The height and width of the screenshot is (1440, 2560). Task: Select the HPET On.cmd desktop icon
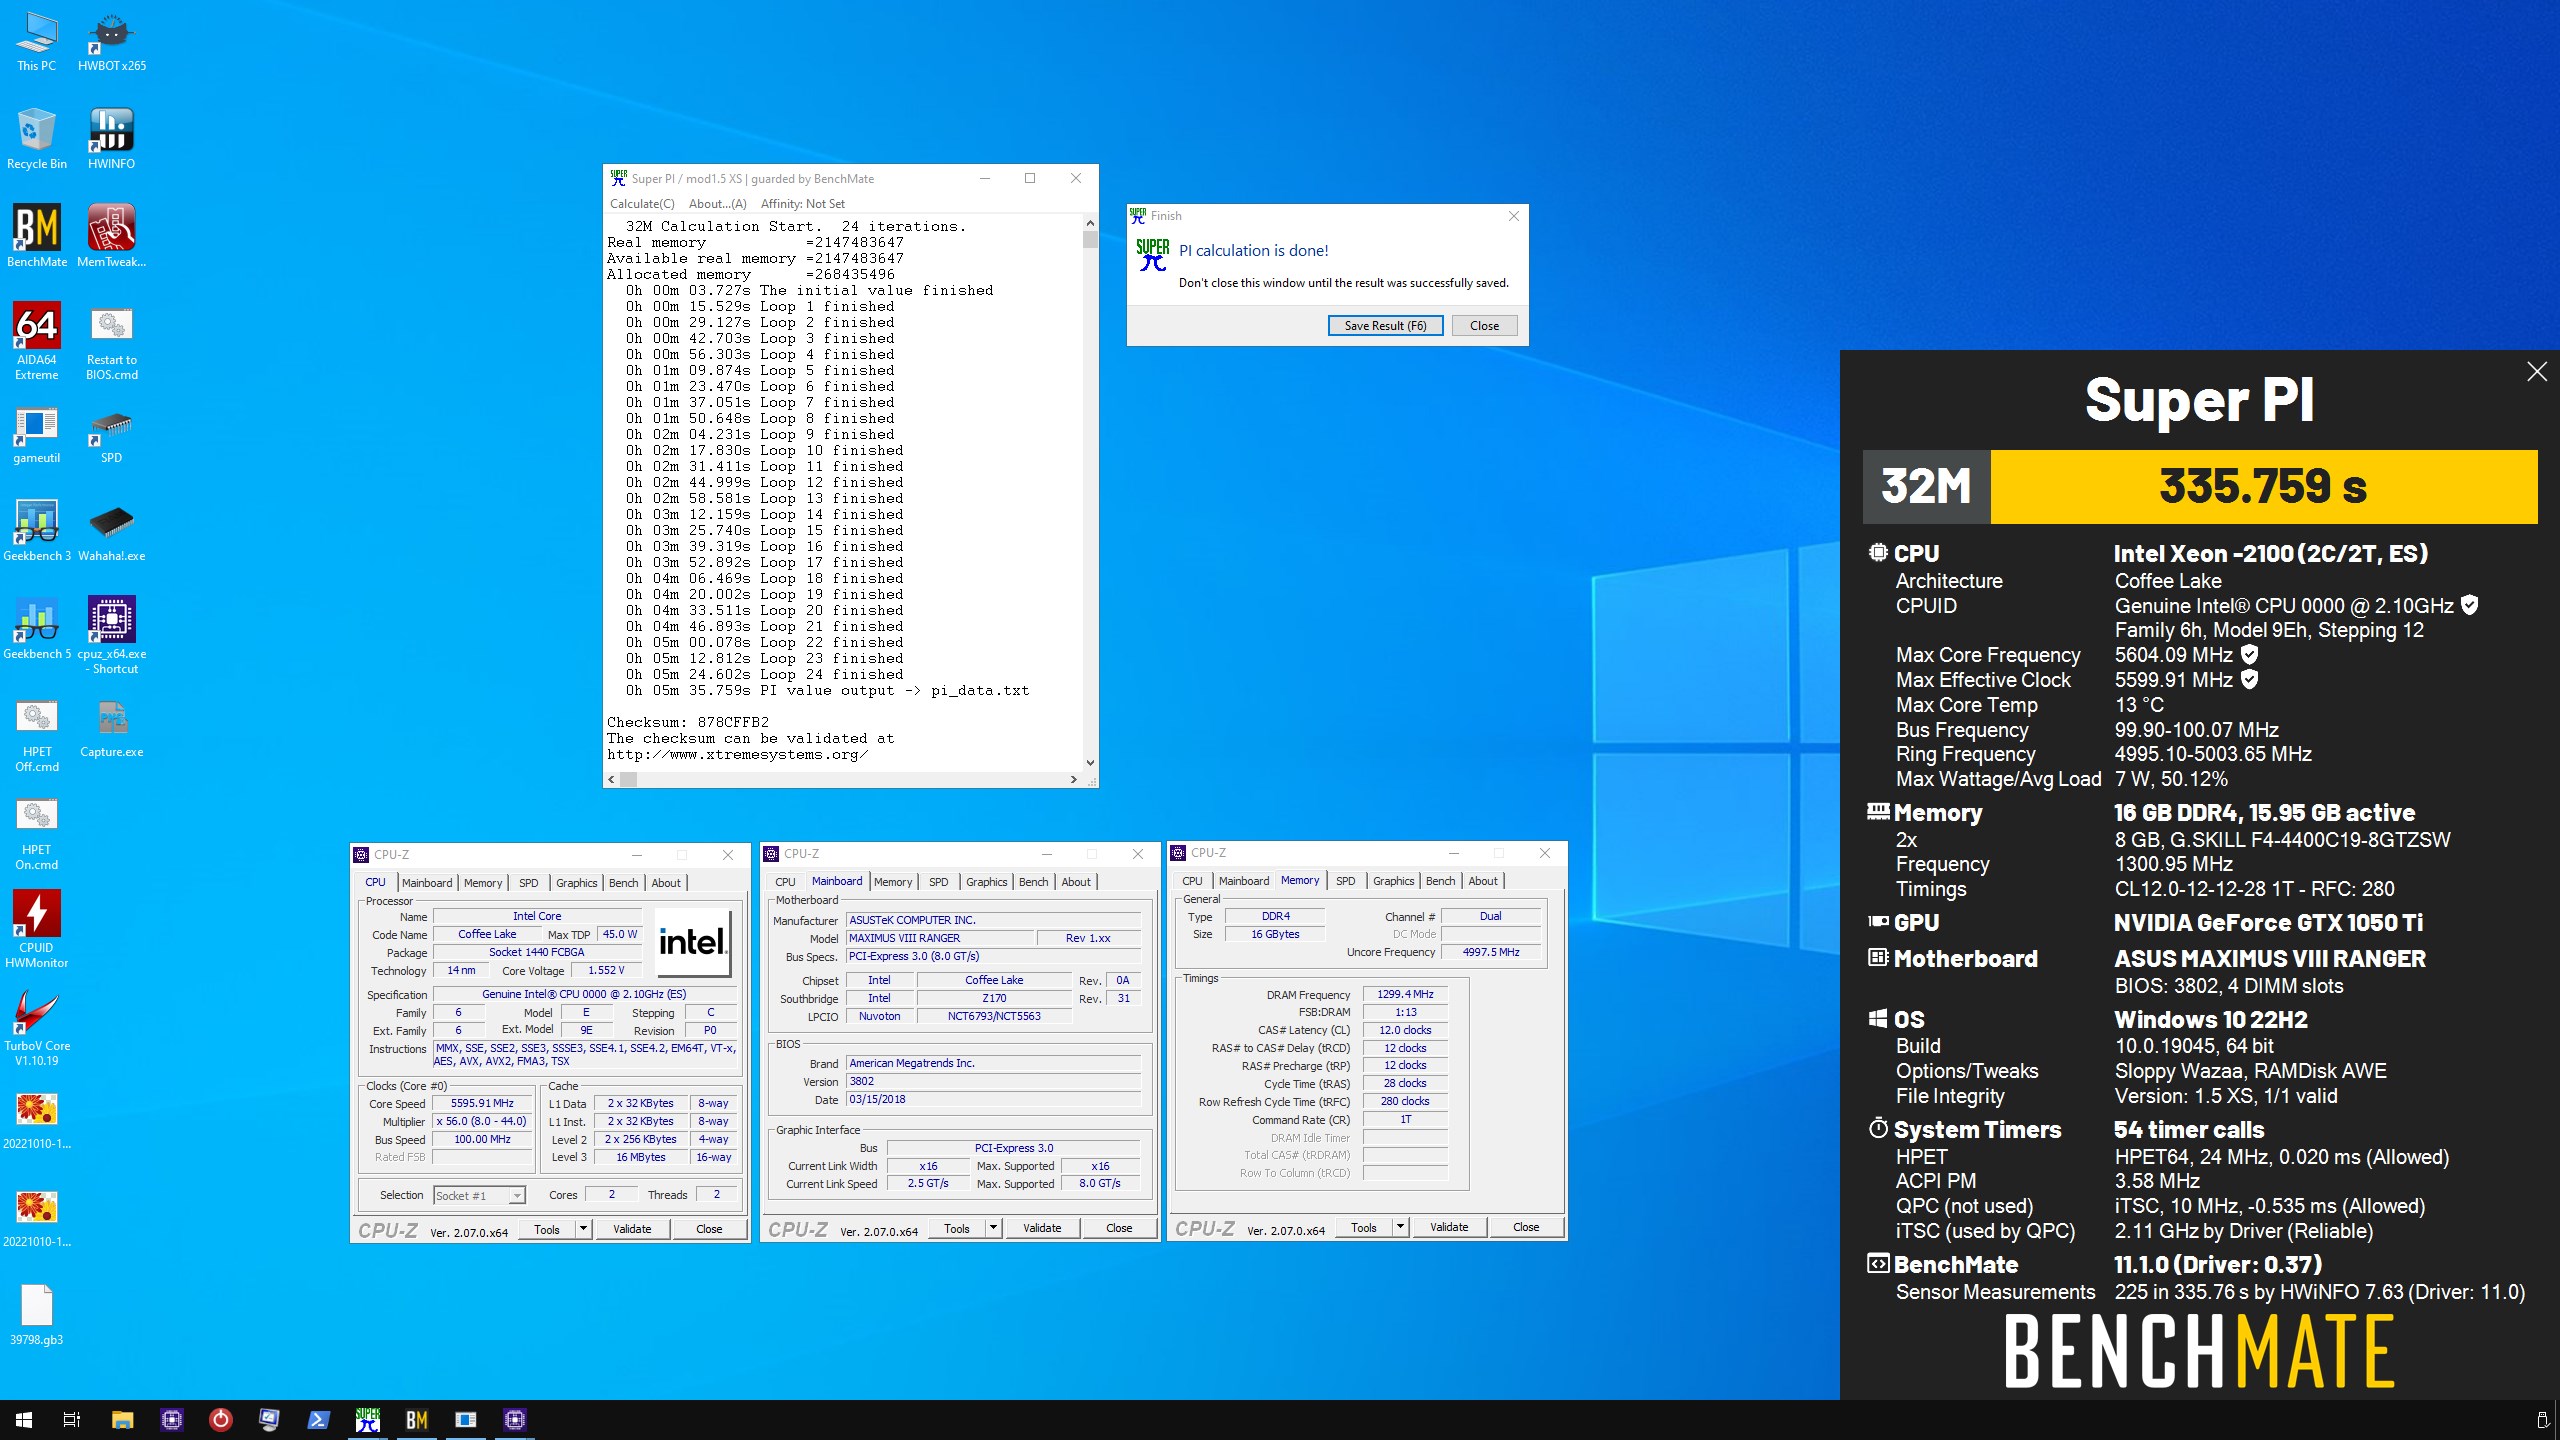(36, 832)
